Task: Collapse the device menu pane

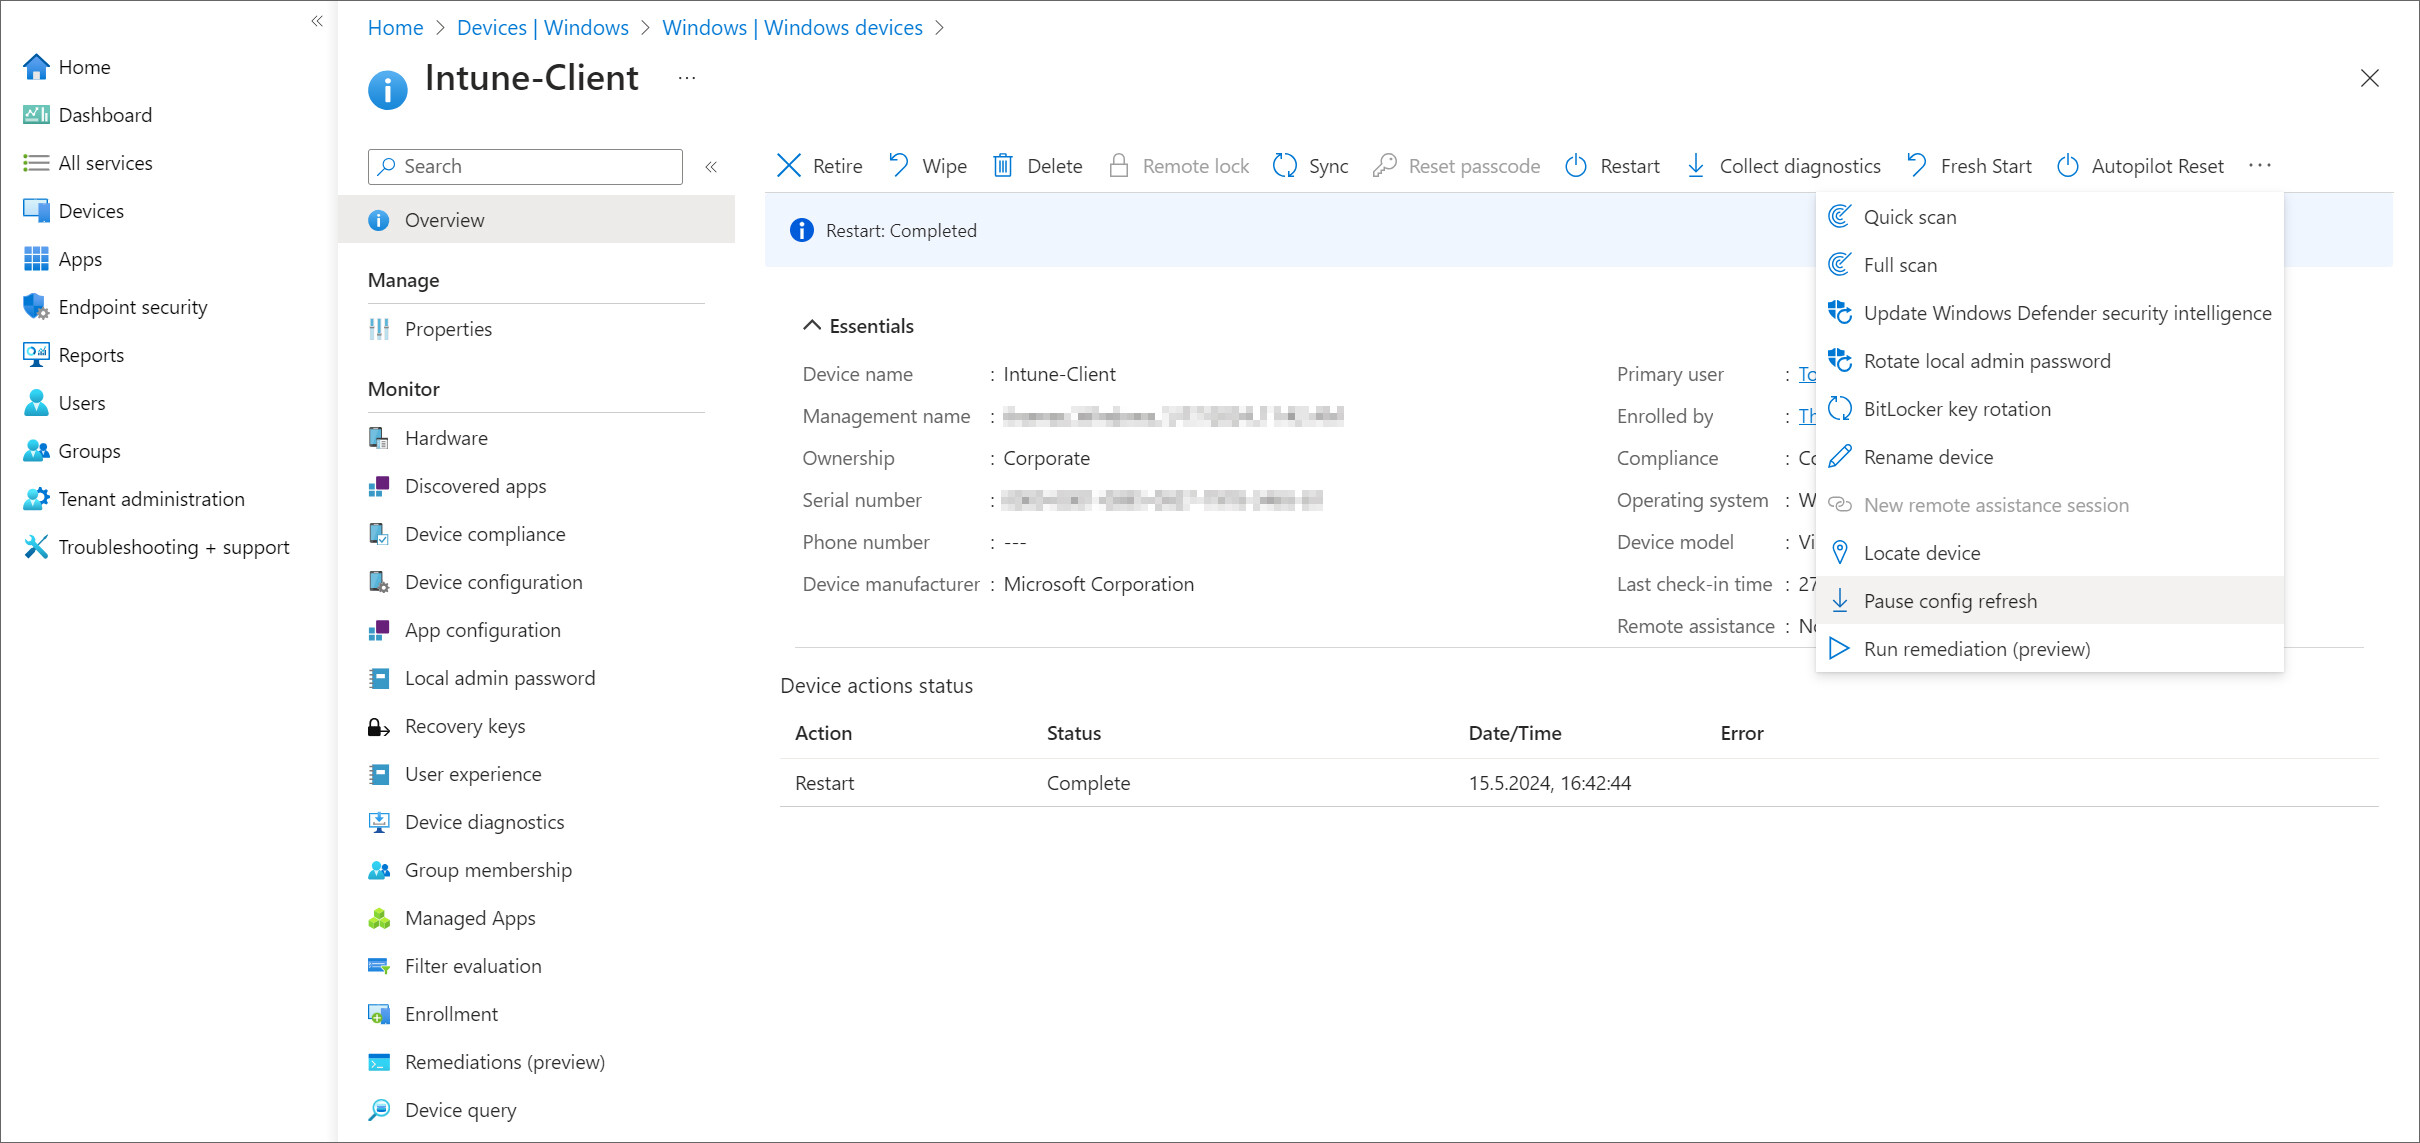Action: coord(711,167)
